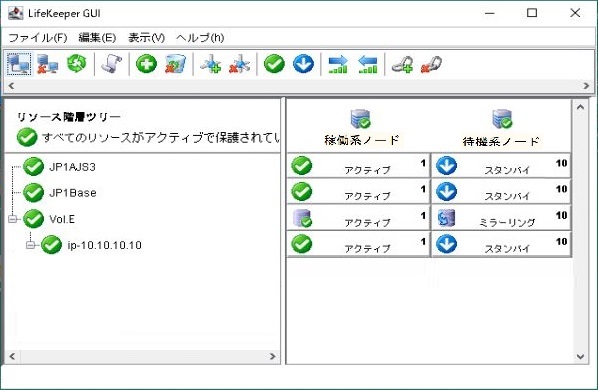This screenshot has width=598, height=390.
Task: Select JP1AJS3 in the resource tree
Action: click(x=72, y=167)
